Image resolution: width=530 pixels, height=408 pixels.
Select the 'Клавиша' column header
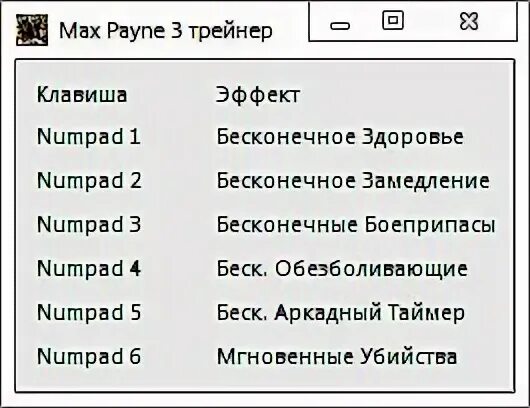(x=82, y=94)
